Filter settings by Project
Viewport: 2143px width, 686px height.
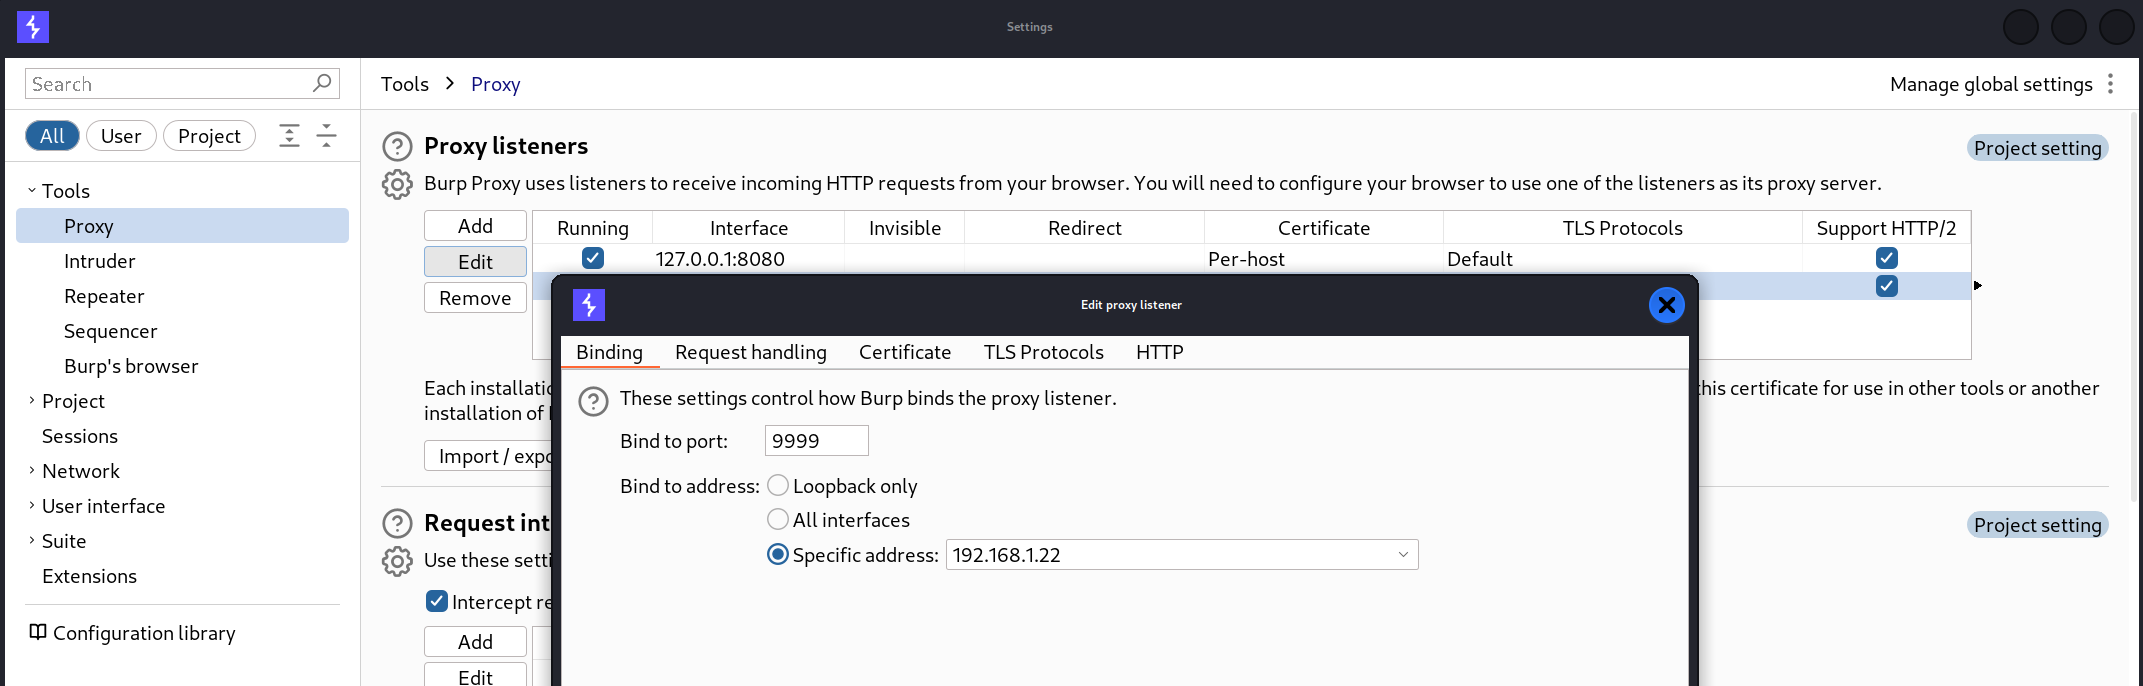pyautogui.click(x=209, y=136)
